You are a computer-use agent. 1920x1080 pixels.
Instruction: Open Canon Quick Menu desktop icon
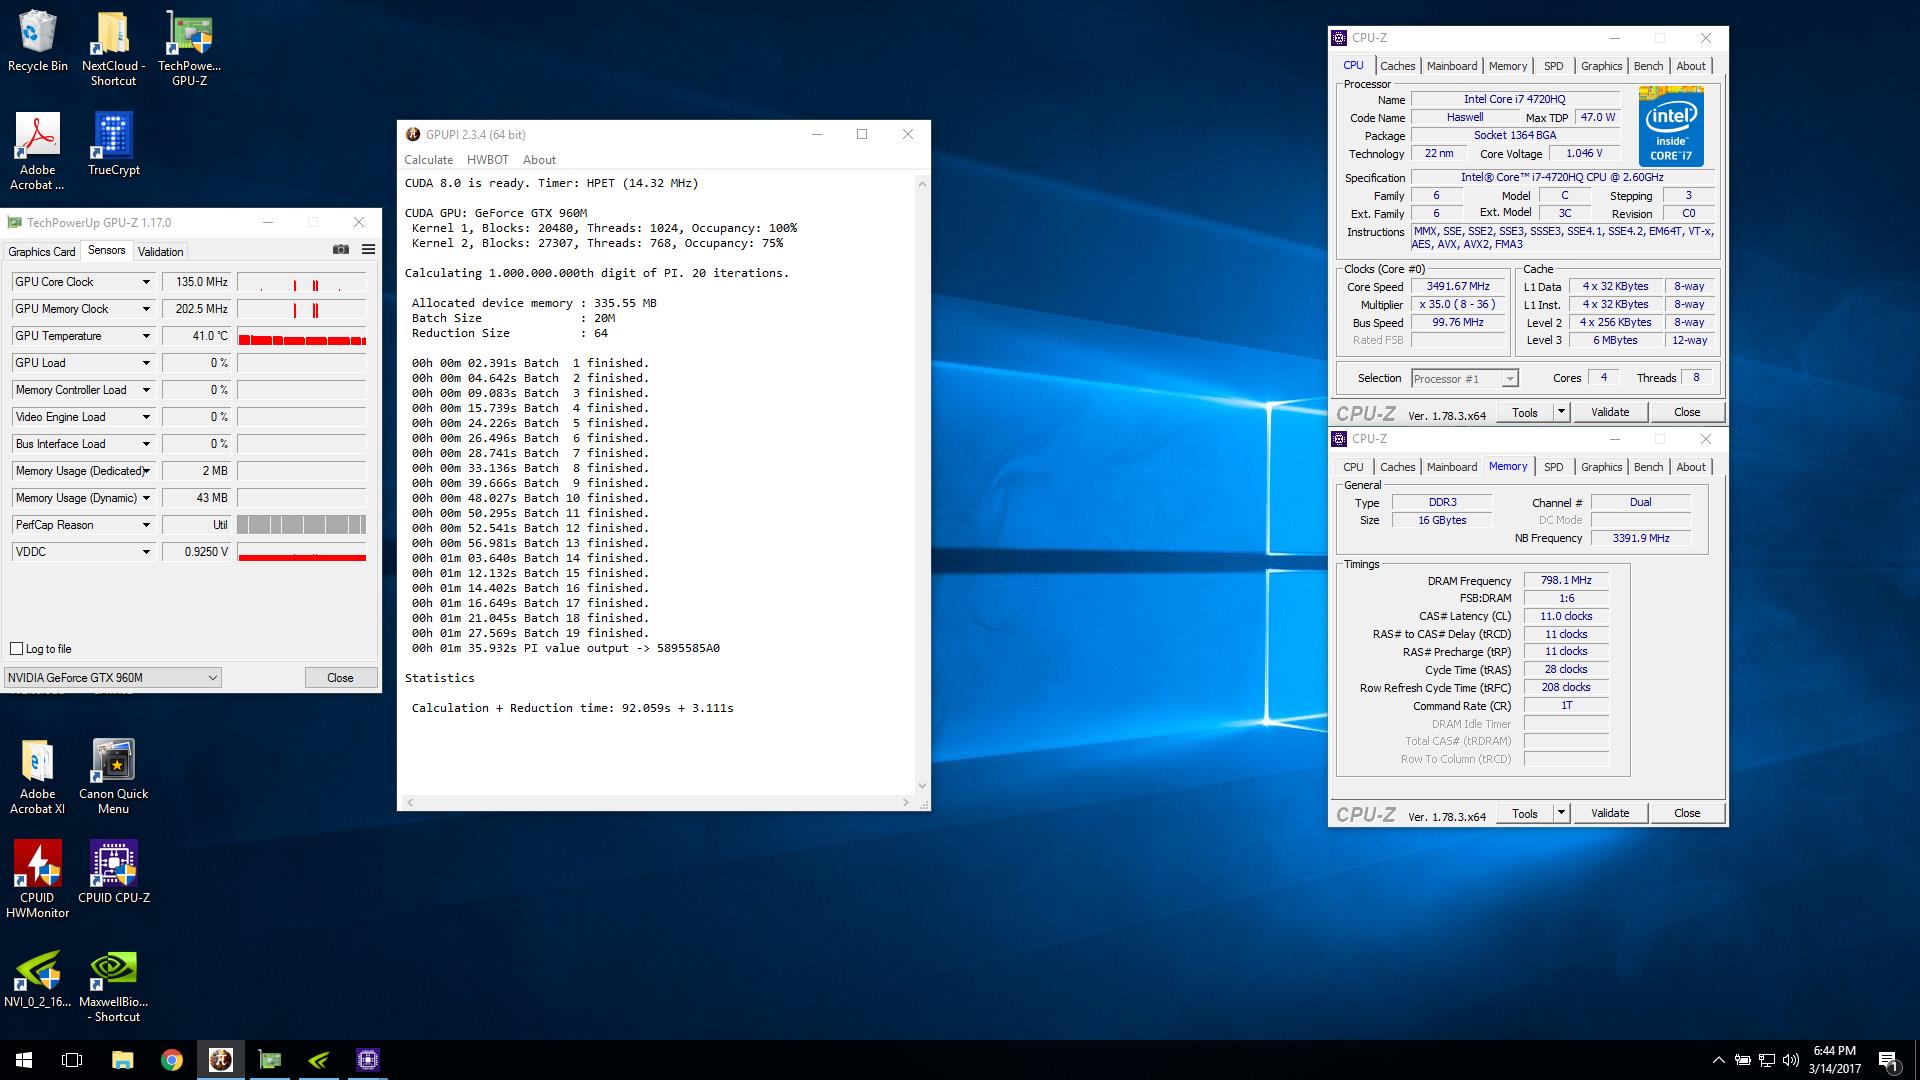pos(113,777)
